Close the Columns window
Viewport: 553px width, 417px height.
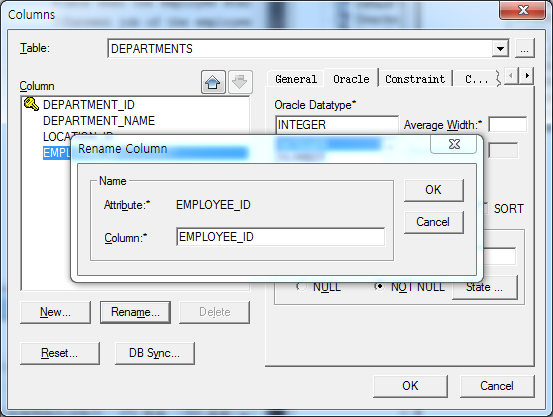(x=523, y=10)
